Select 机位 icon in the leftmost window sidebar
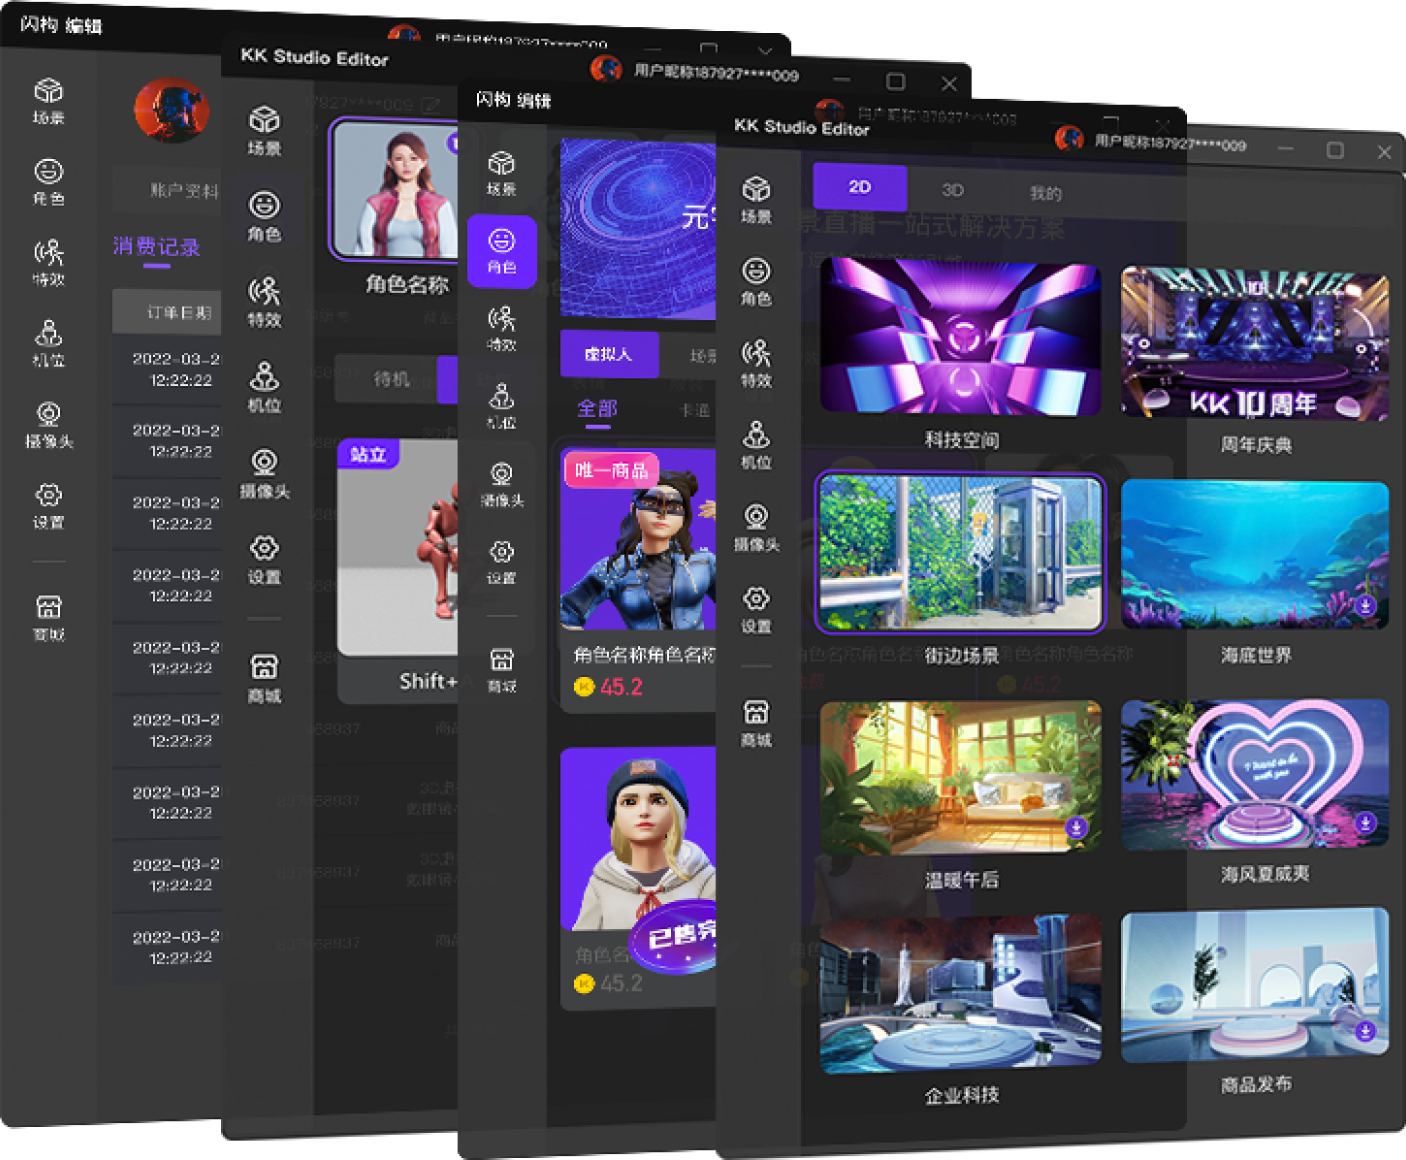Image resolution: width=1406 pixels, height=1160 pixels. tap(49, 342)
